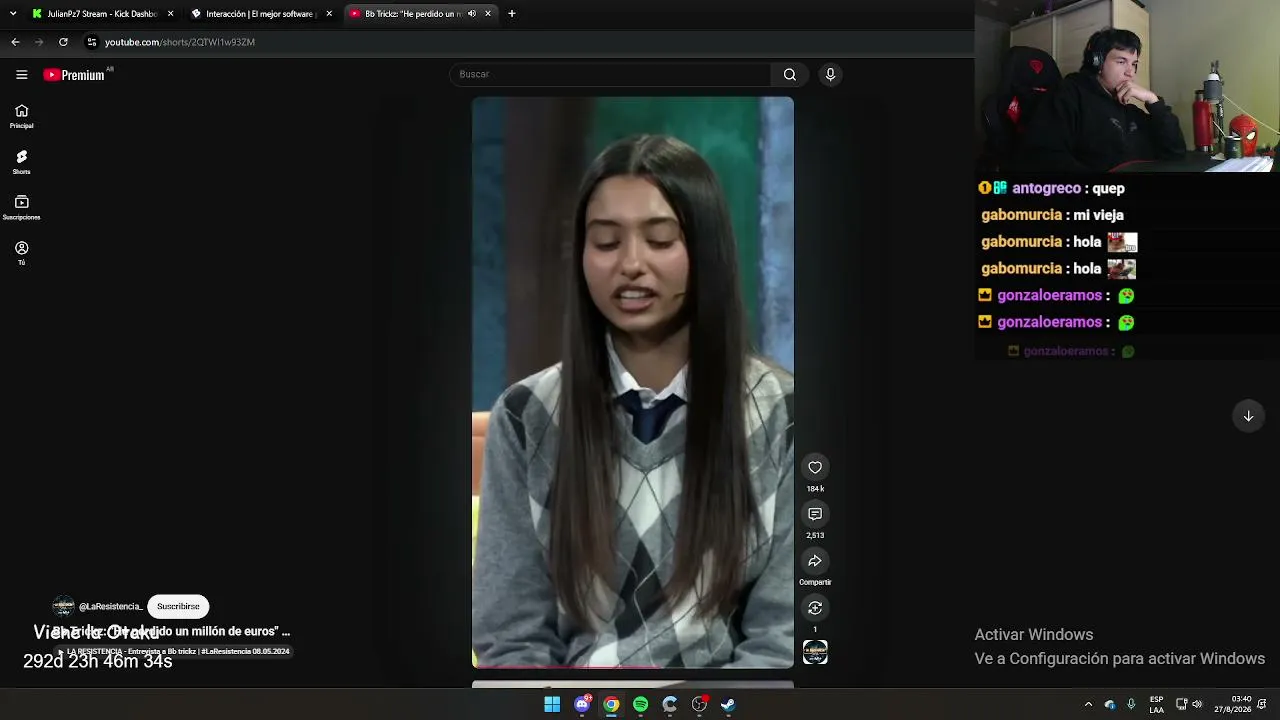Open Spotify from the taskbar
This screenshot has height=720, width=1280.
pyautogui.click(x=640, y=704)
